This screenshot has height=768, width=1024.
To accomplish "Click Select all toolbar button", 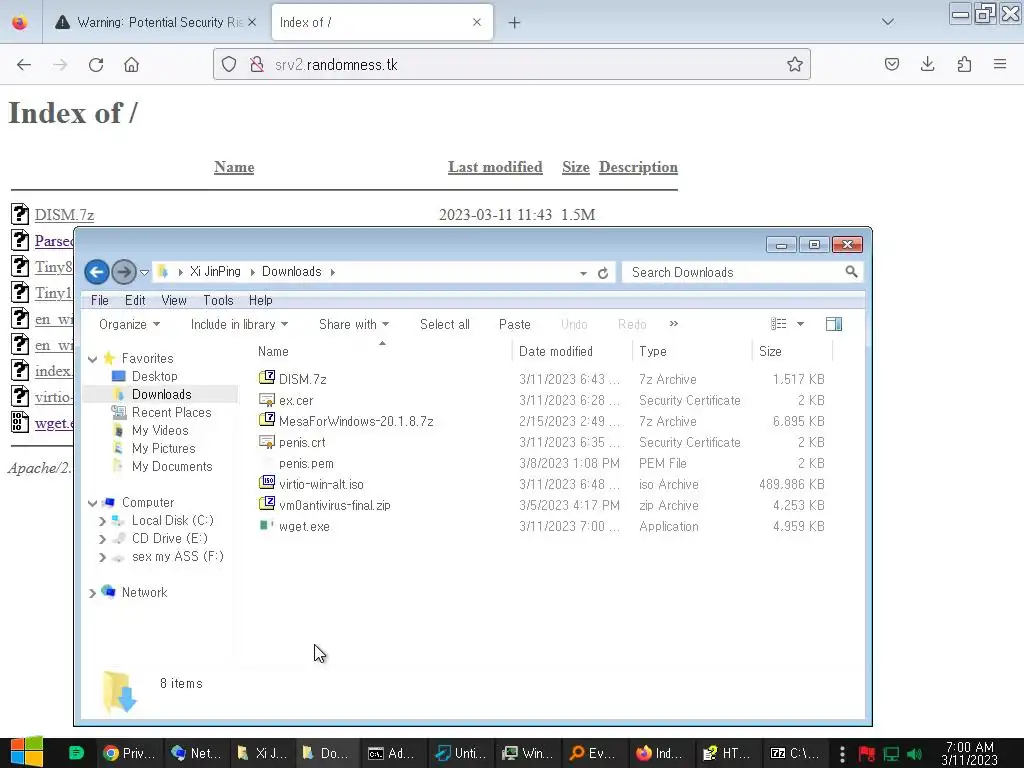I will pos(445,325).
